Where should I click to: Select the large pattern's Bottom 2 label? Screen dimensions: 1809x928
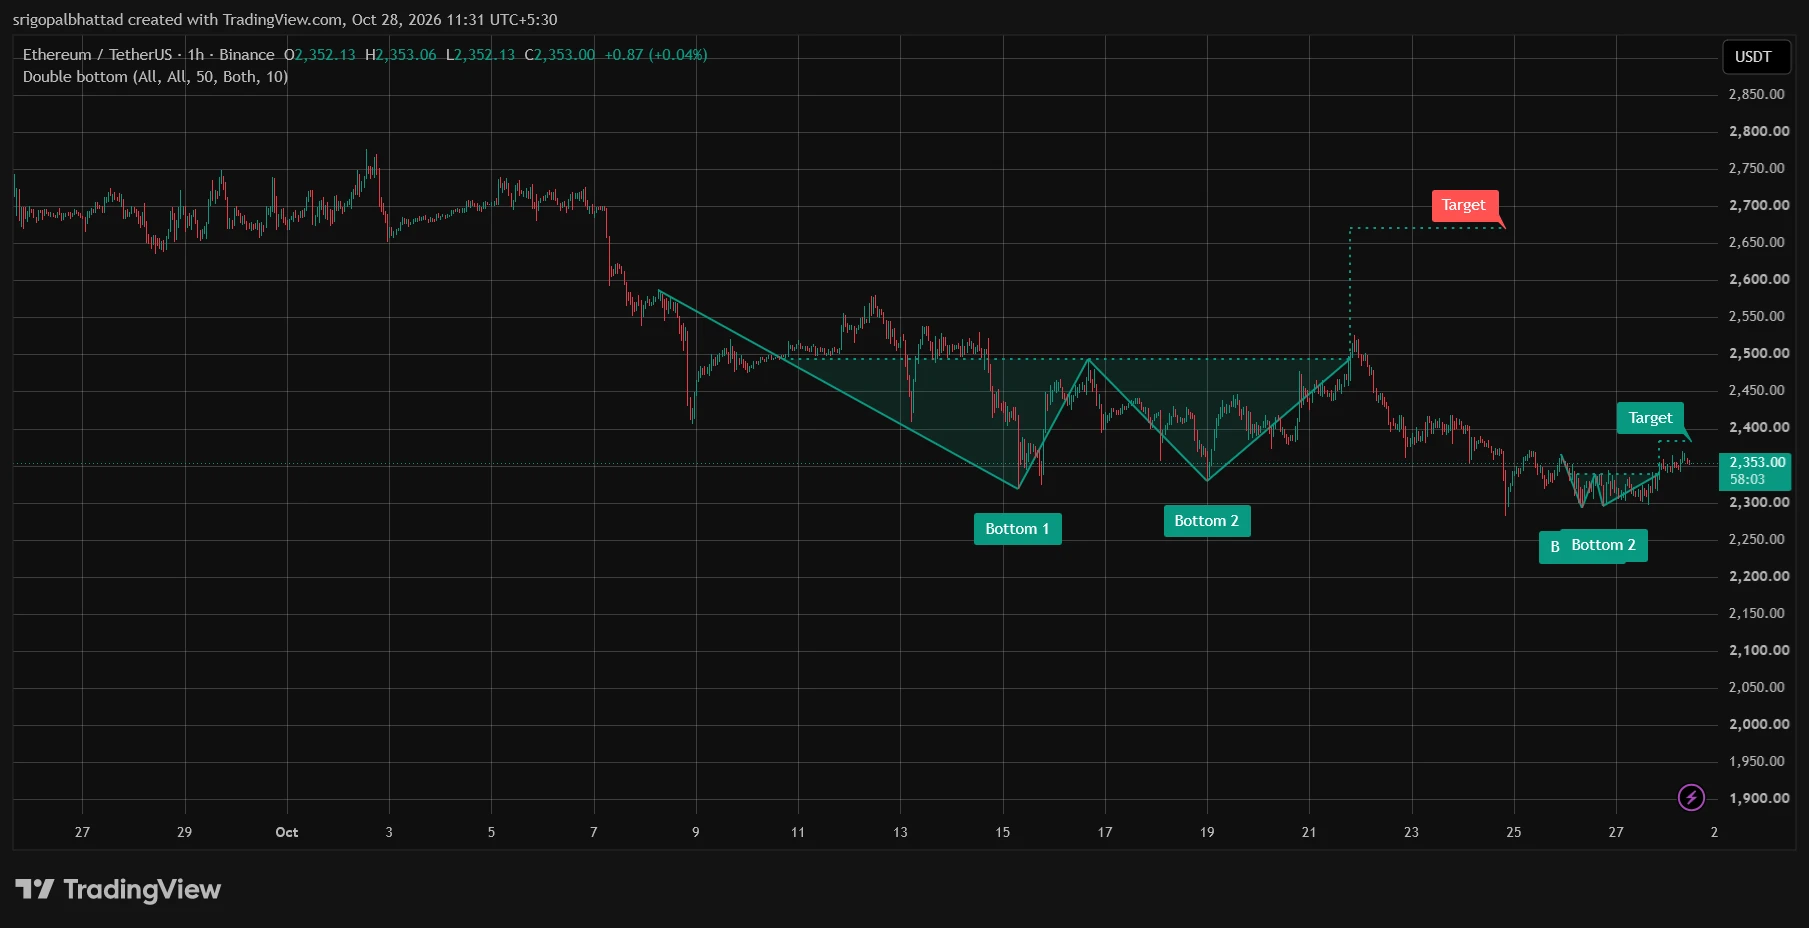click(1206, 521)
